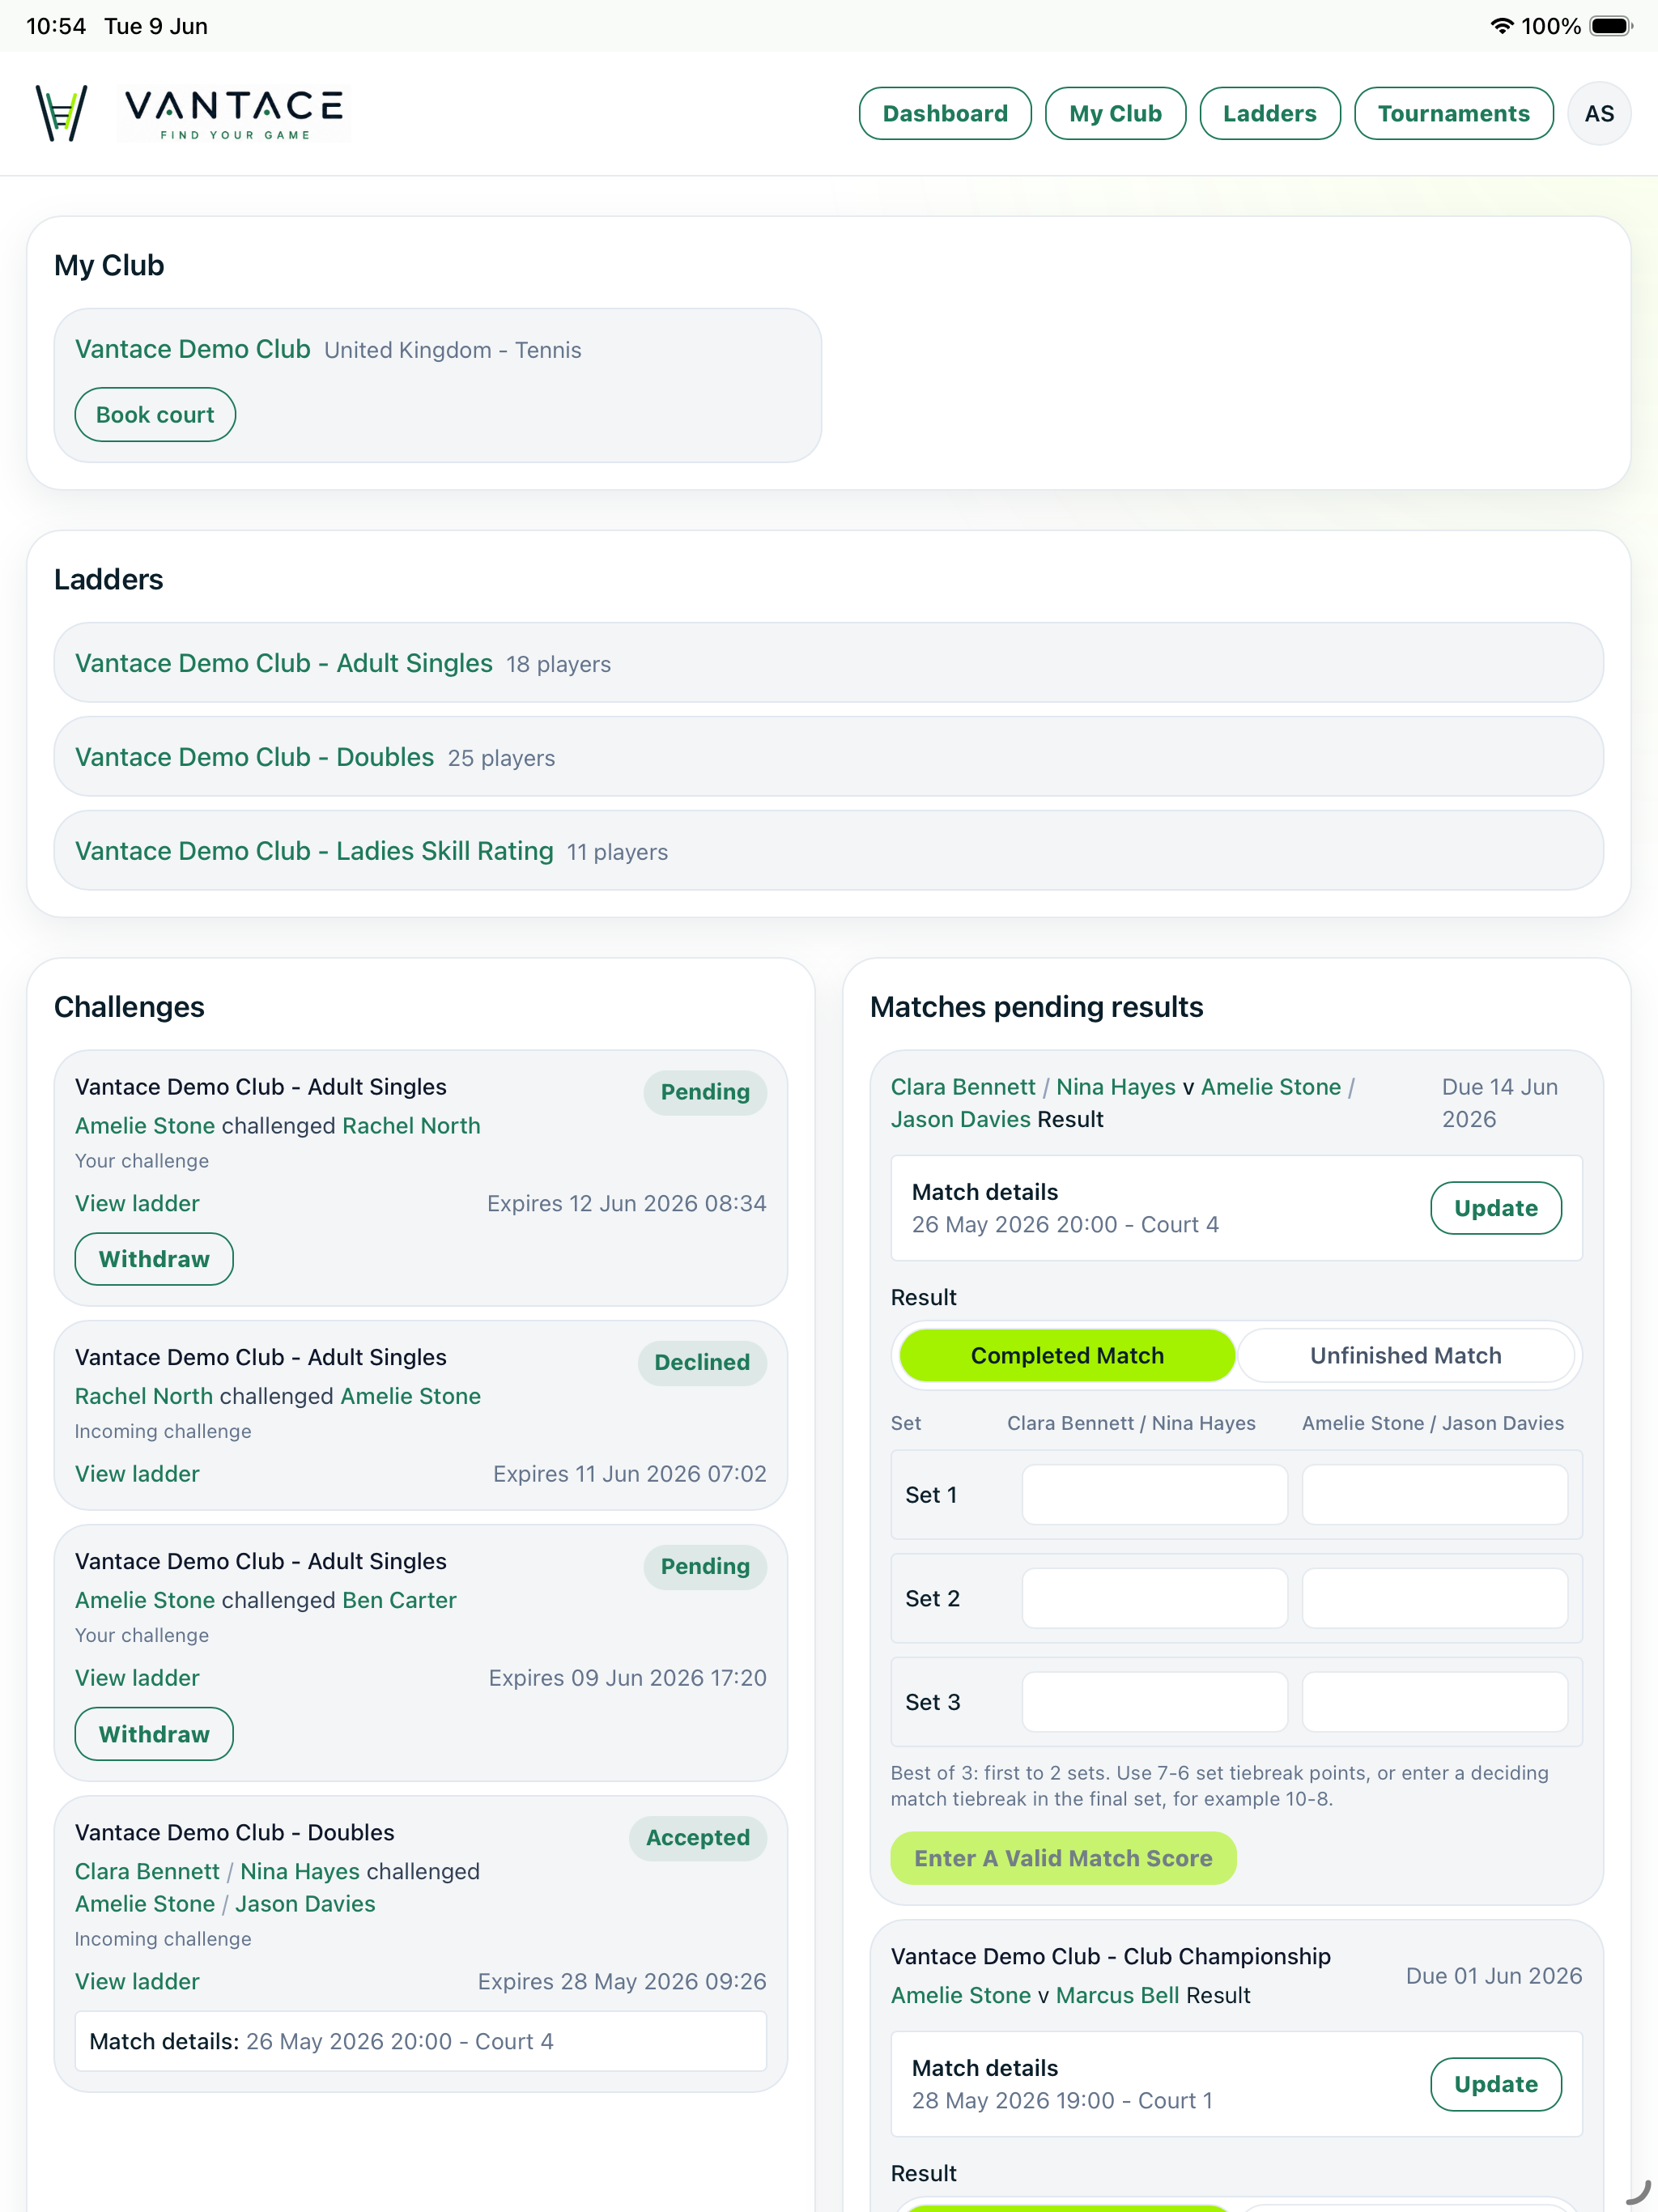1658x2212 pixels.
Task: Click the Declined status badge
Action: pos(702,1362)
